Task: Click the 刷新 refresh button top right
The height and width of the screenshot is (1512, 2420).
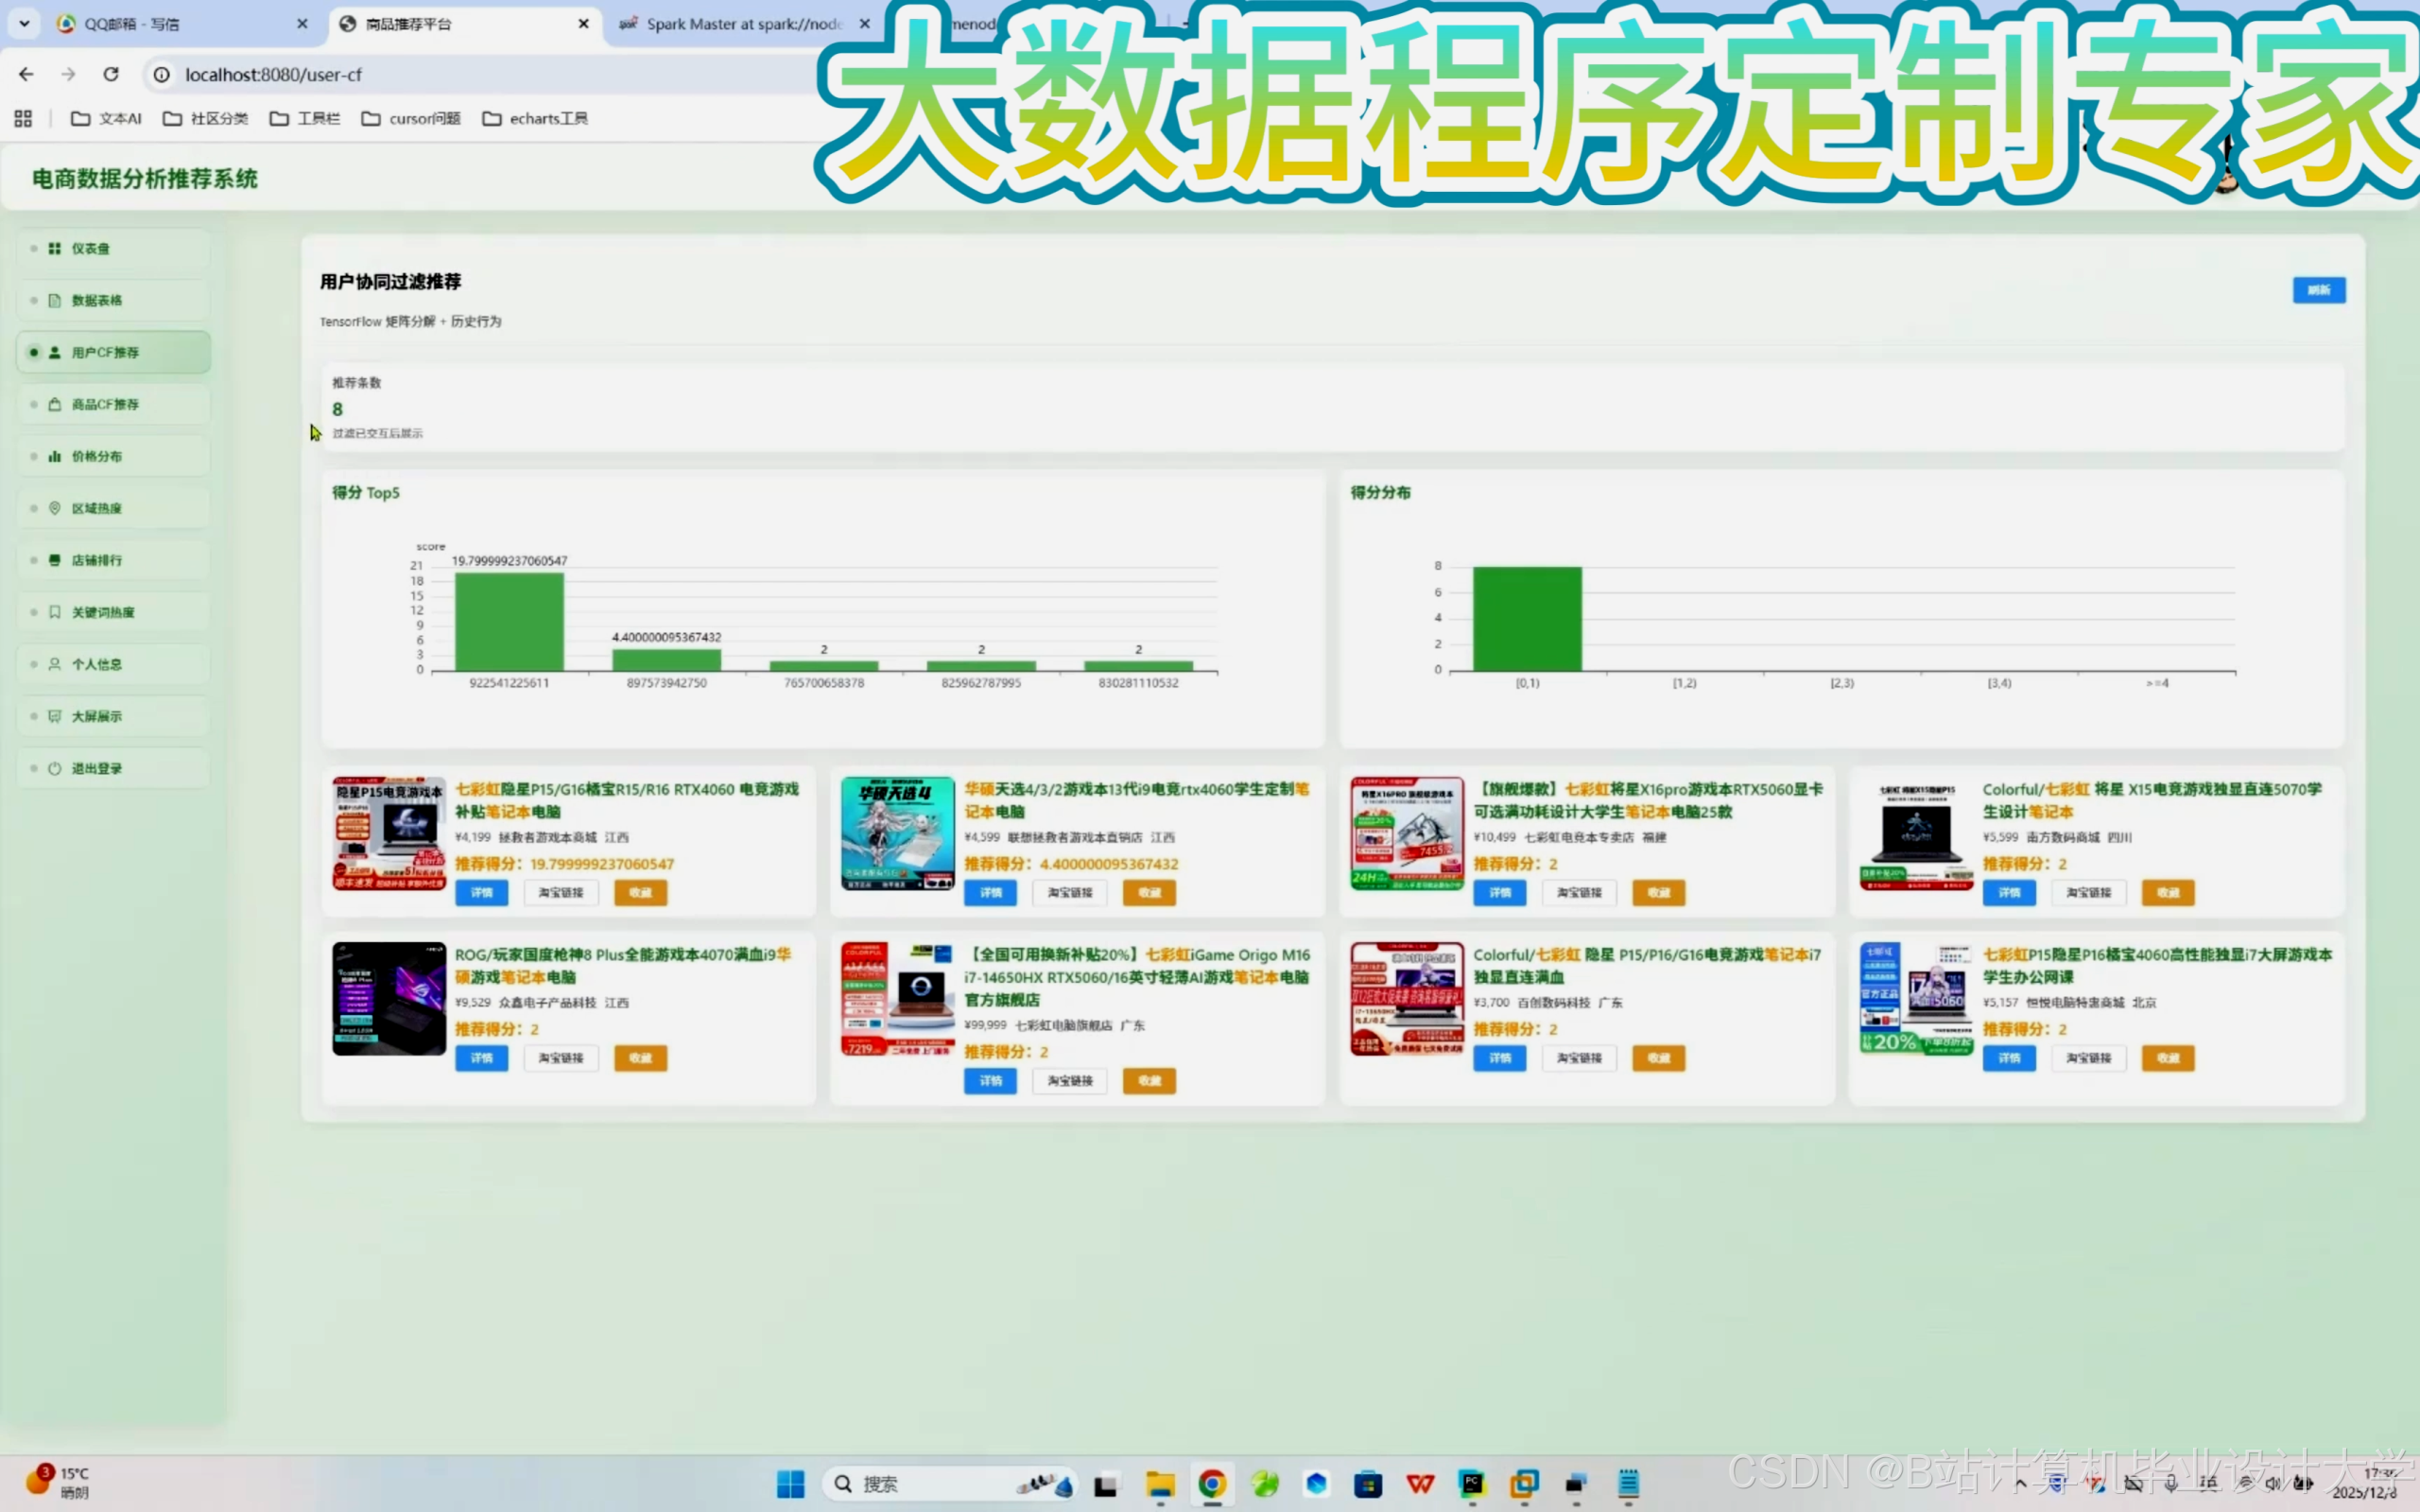Action: pyautogui.click(x=2318, y=289)
